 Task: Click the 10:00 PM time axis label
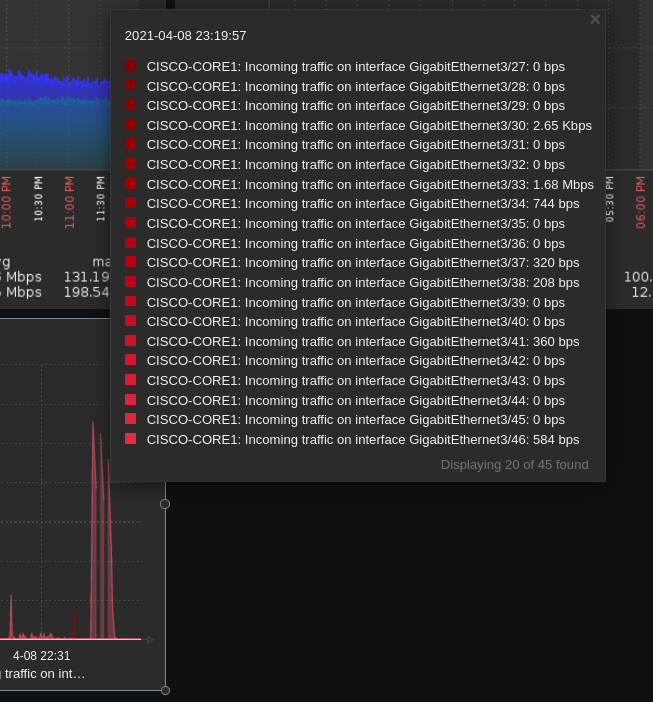click(6, 202)
